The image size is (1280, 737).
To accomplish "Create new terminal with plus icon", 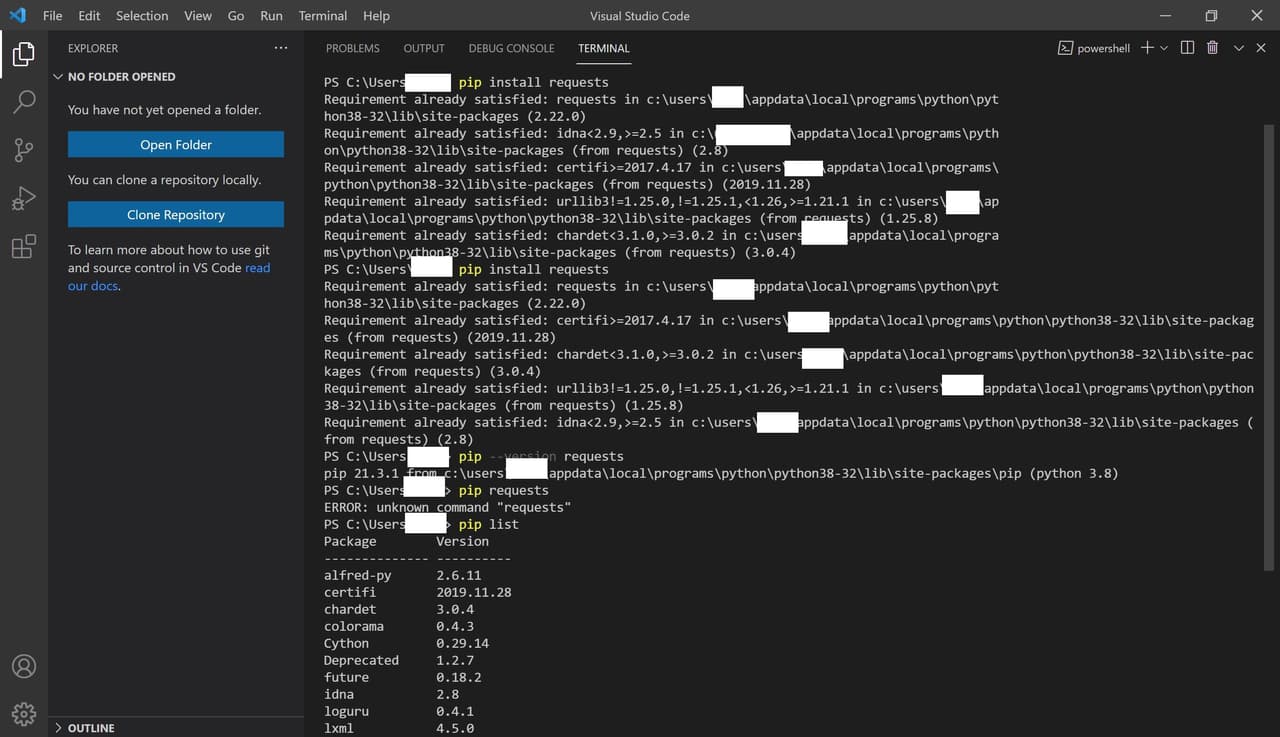I will [1147, 48].
